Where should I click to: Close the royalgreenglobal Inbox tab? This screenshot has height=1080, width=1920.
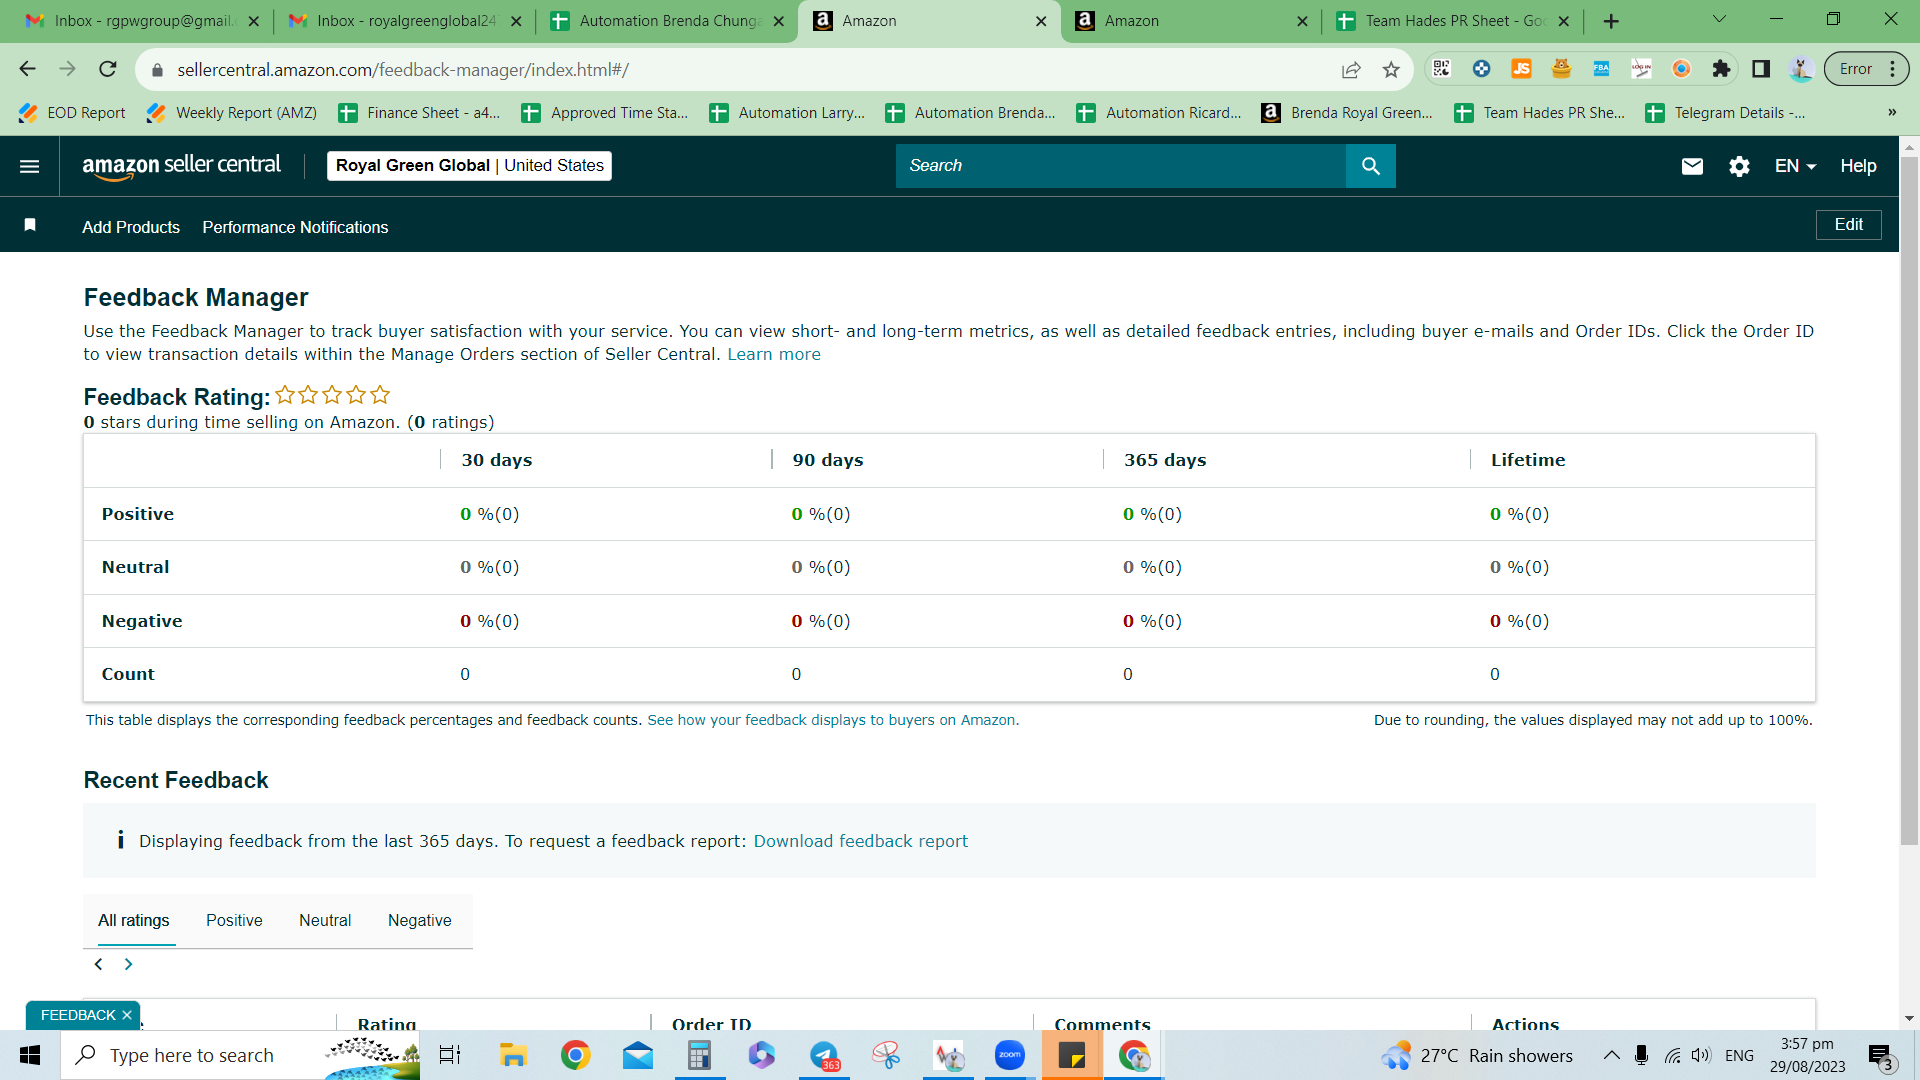[x=516, y=21]
